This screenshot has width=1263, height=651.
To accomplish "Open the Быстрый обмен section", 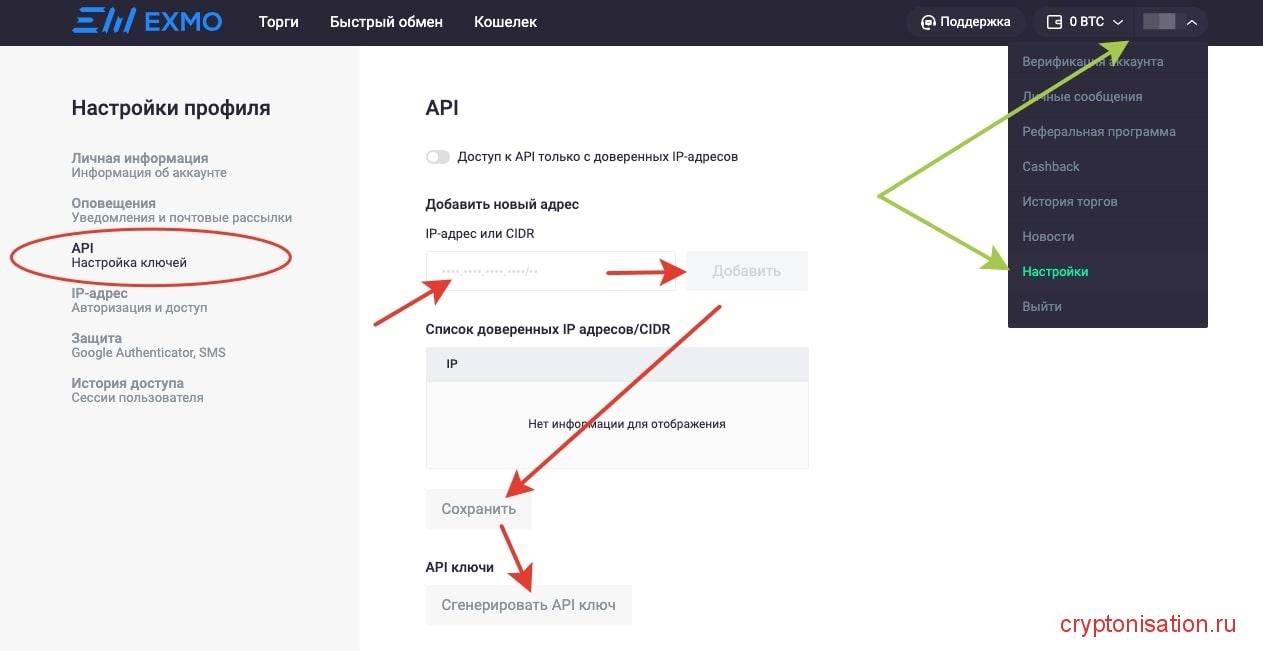I will coord(386,21).
